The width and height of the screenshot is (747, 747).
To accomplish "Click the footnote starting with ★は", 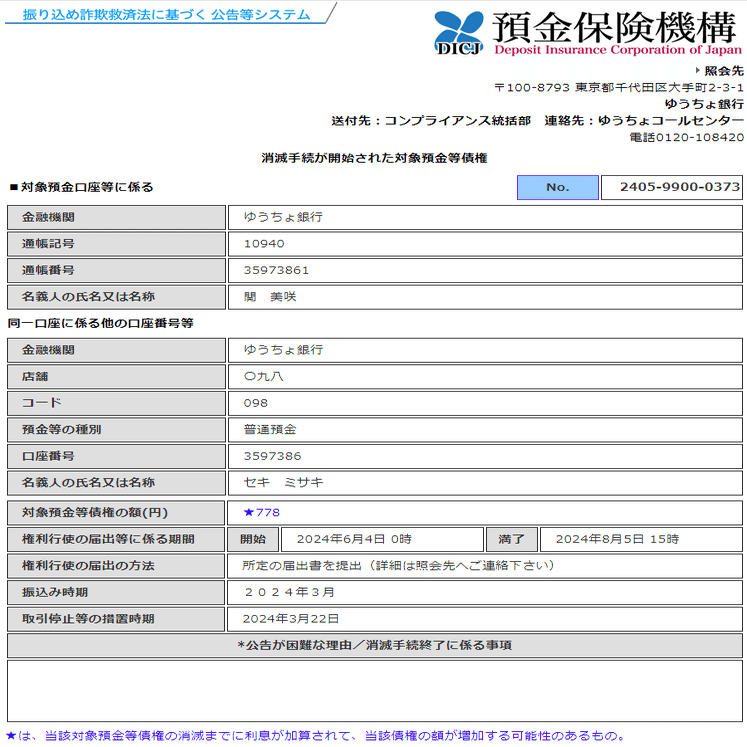I will (315, 736).
